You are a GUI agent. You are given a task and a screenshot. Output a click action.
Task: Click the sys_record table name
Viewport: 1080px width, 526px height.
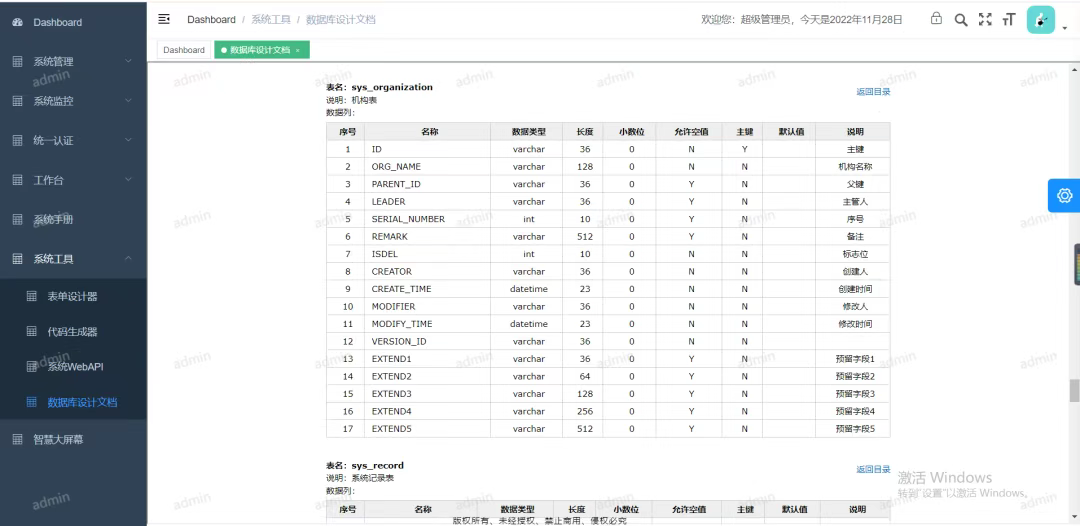[x=377, y=465]
